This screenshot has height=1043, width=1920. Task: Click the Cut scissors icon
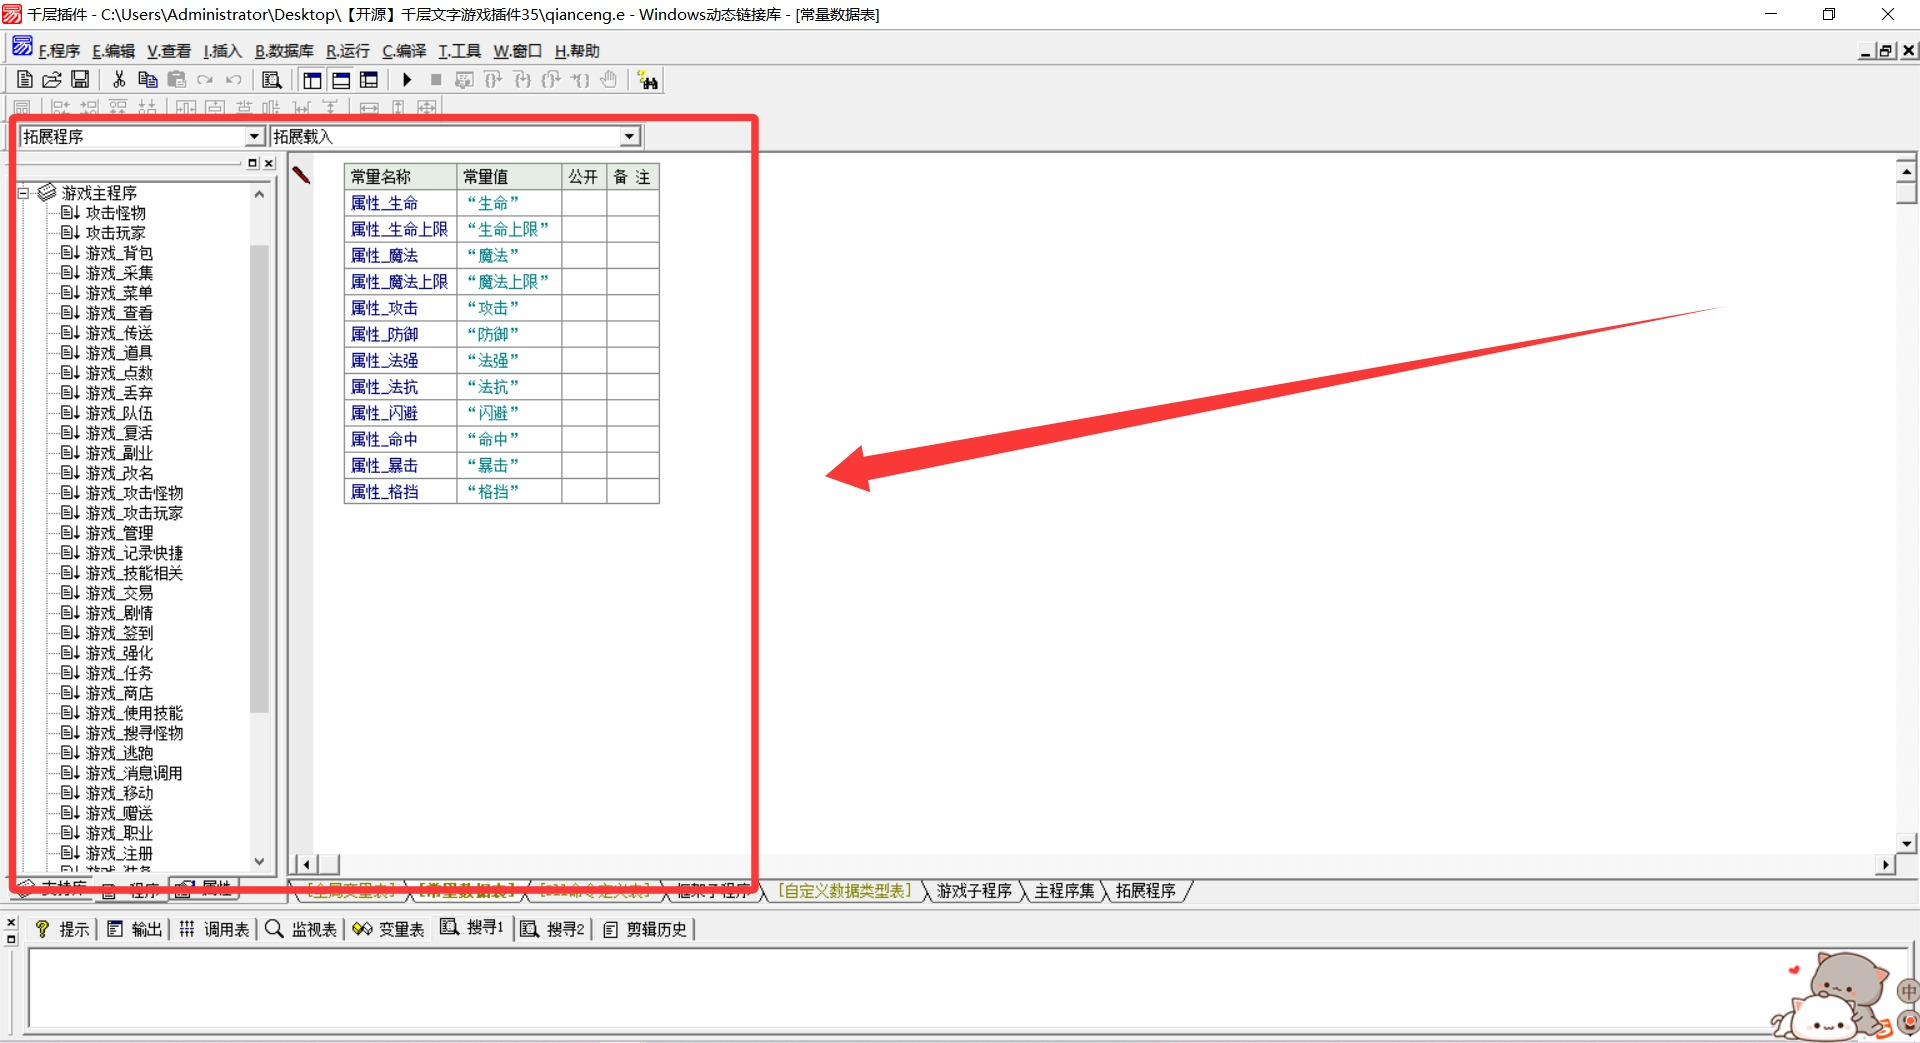click(x=119, y=80)
